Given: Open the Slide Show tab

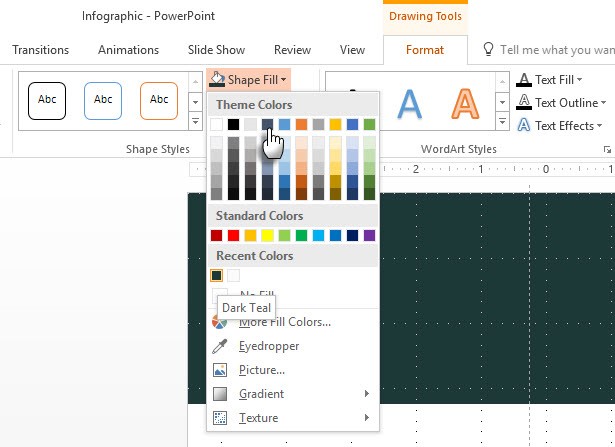Looking at the screenshot, I should 216,50.
